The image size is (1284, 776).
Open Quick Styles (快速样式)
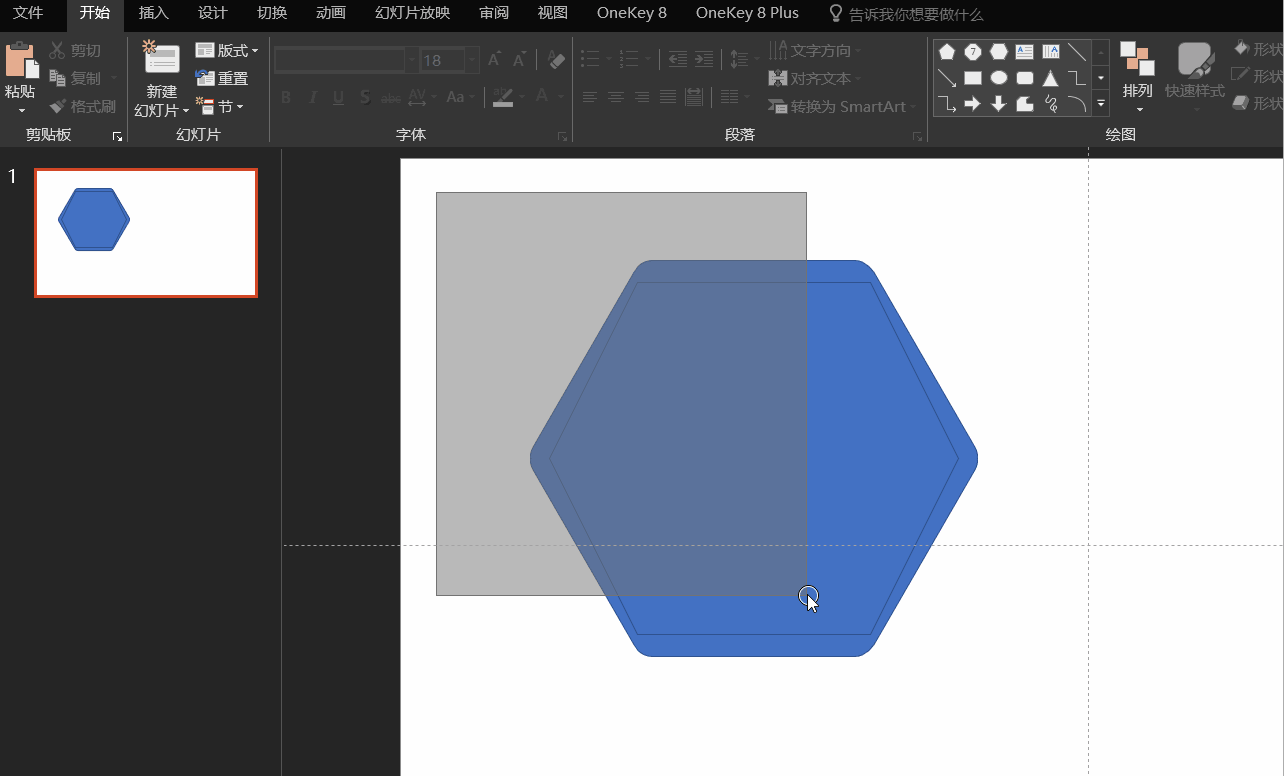click(x=1195, y=76)
